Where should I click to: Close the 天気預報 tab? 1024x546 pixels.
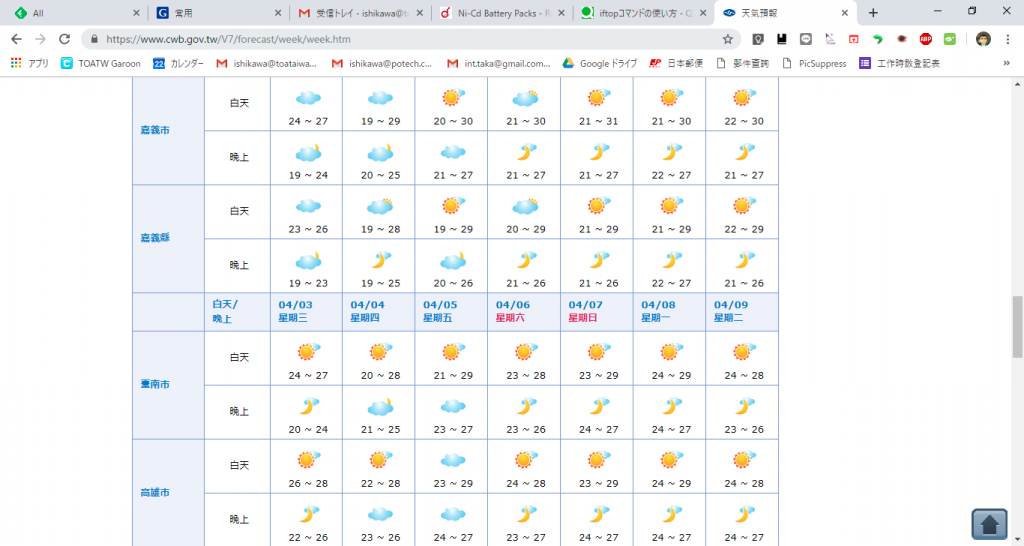pos(844,13)
